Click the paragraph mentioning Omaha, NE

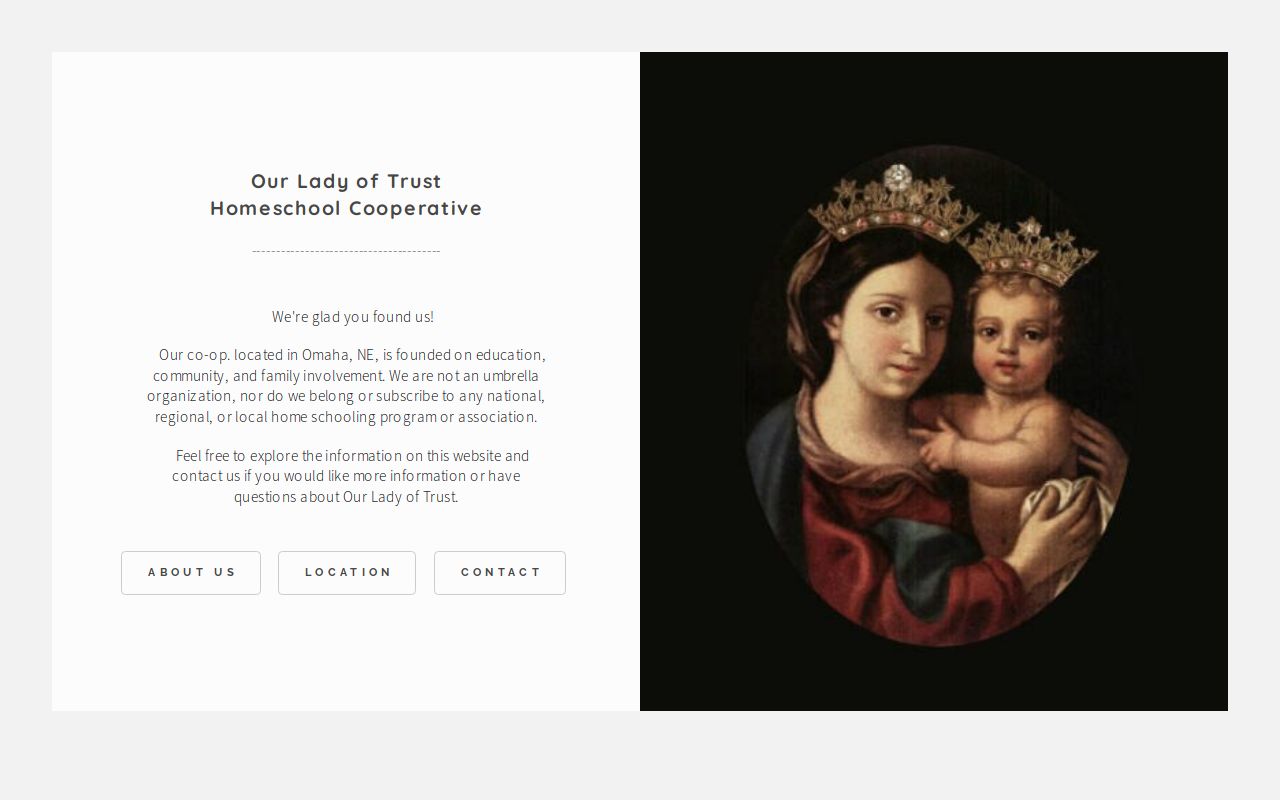(x=346, y=386)
